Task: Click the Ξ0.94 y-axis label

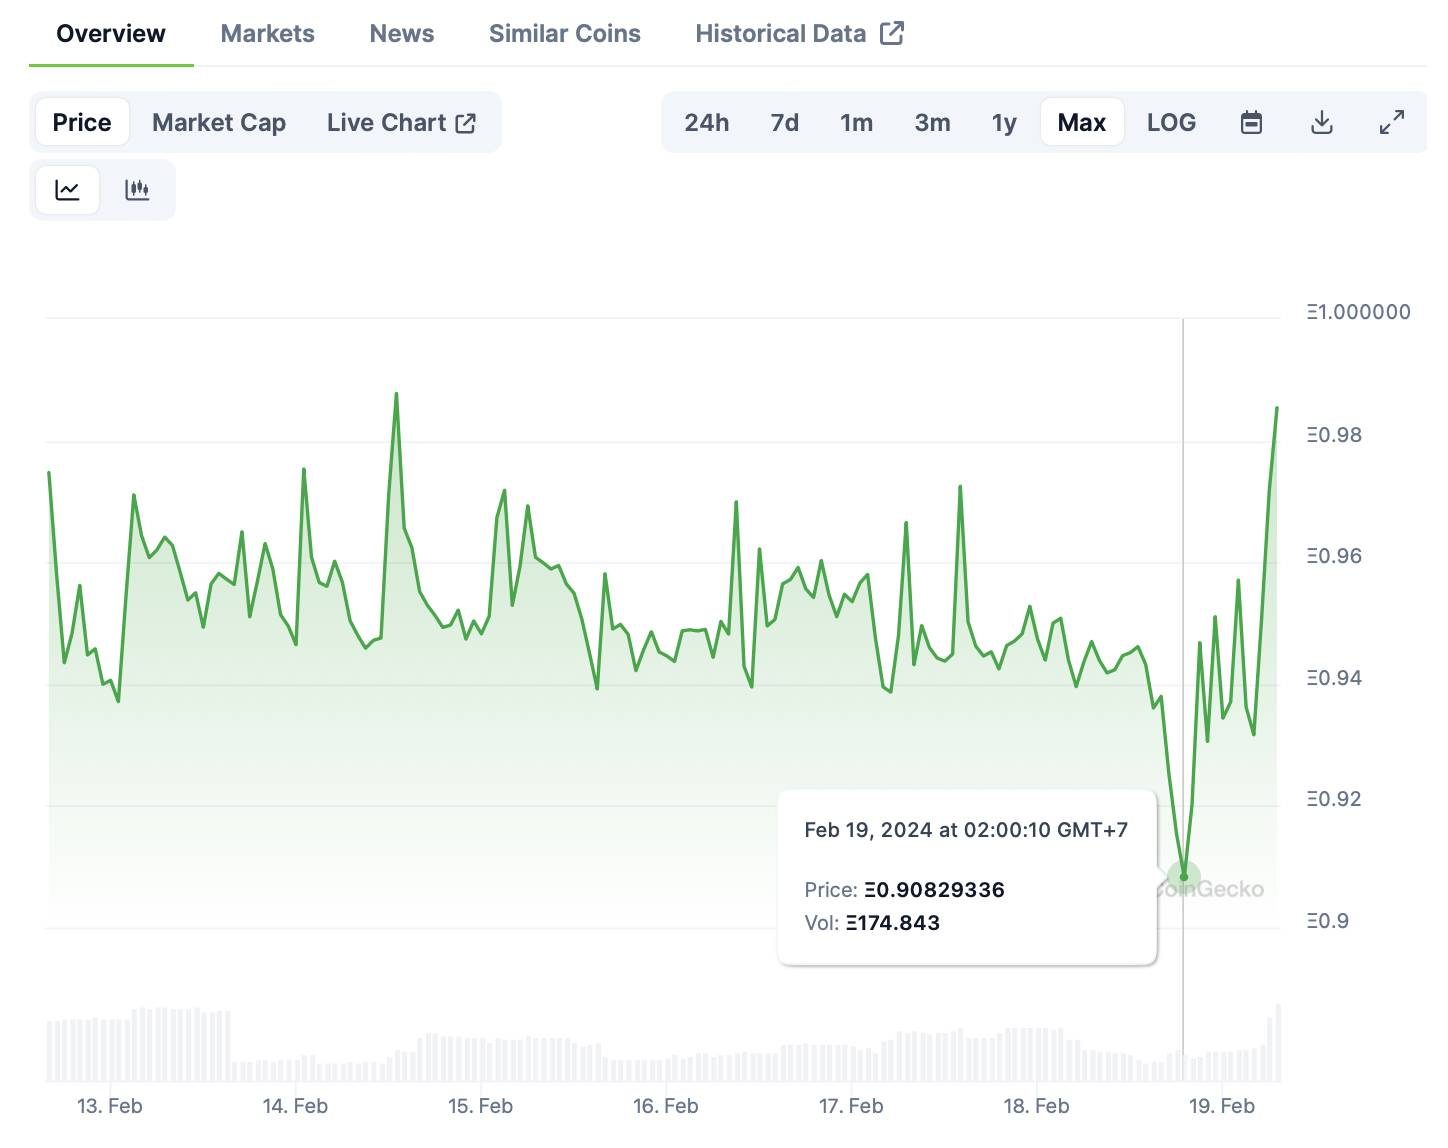Action: pyautogui.click(x=1334, y=678)
